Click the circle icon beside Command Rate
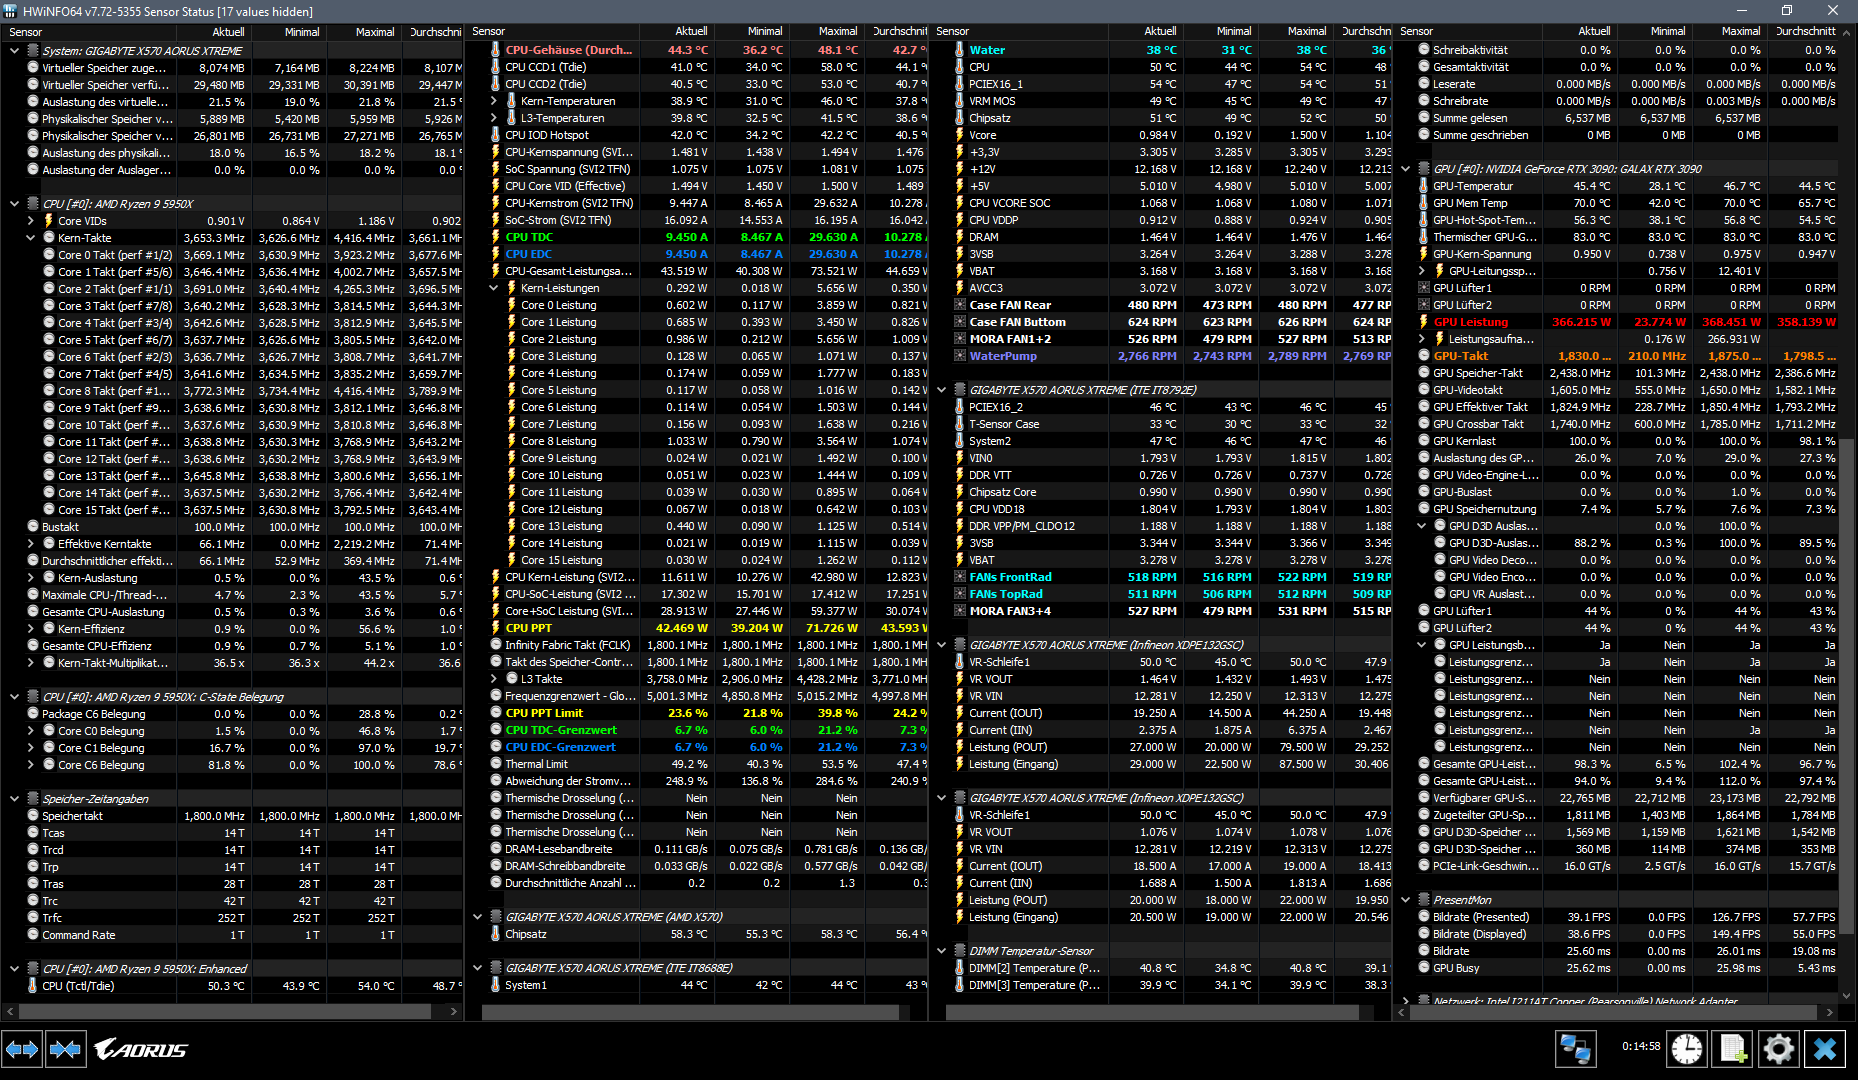This screenshot has height=1080, width=1858. pyautogui.click(x=33, y=935)
